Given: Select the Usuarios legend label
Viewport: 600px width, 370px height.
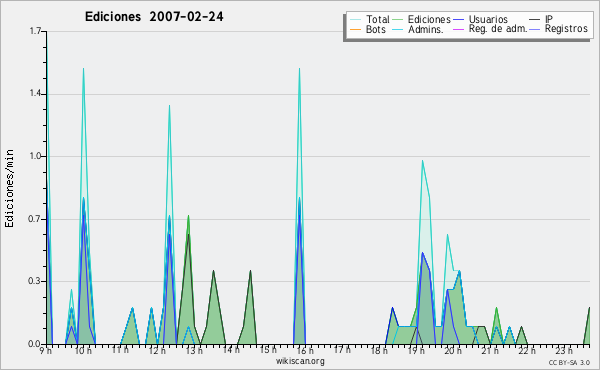Looking at the screenshot, I should (488, 19).
